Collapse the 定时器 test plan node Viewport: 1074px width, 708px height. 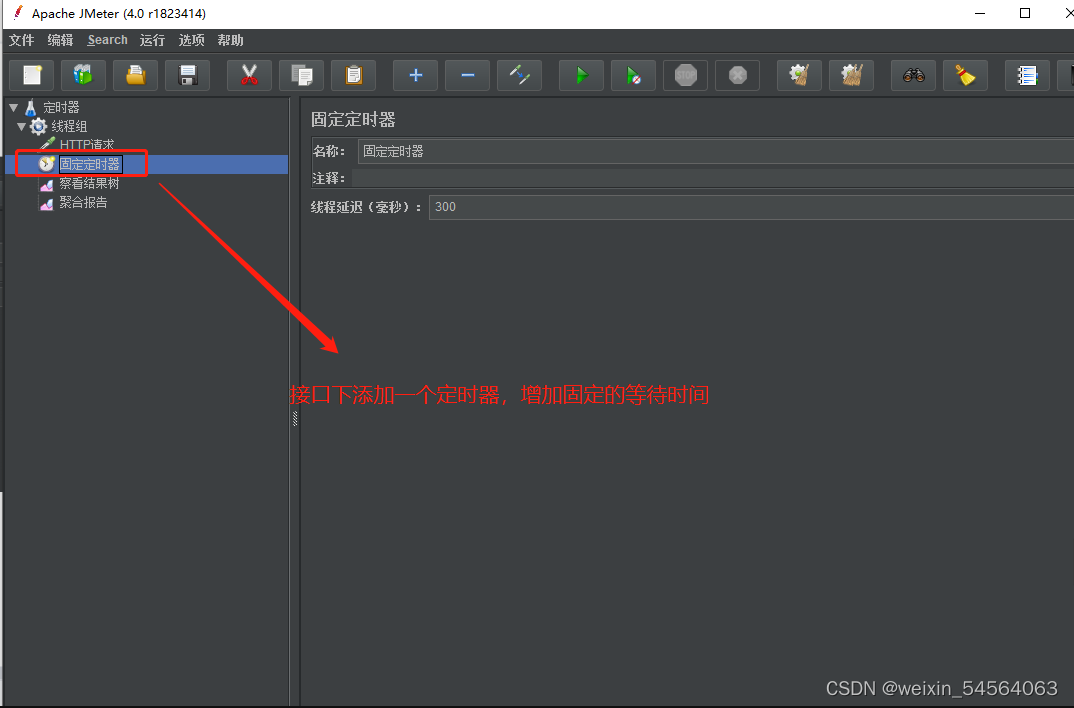point(14,108)
